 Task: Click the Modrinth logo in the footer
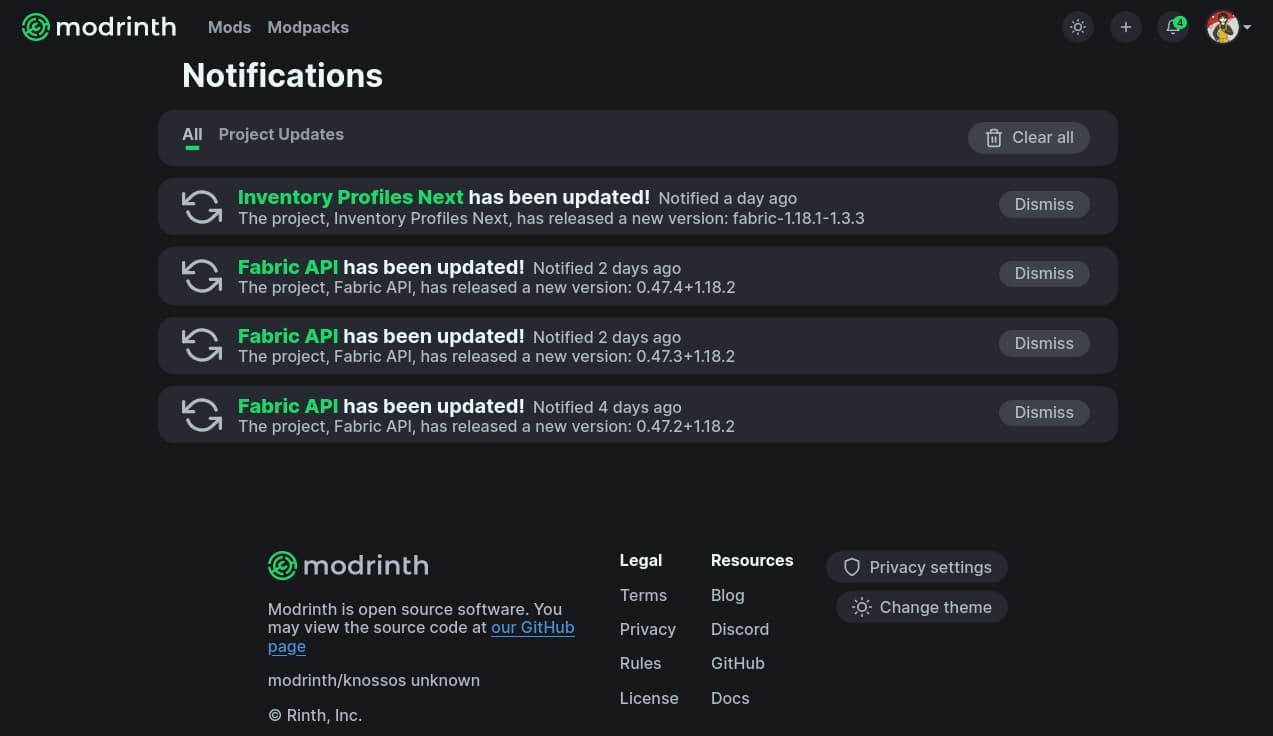click(347, 565)
